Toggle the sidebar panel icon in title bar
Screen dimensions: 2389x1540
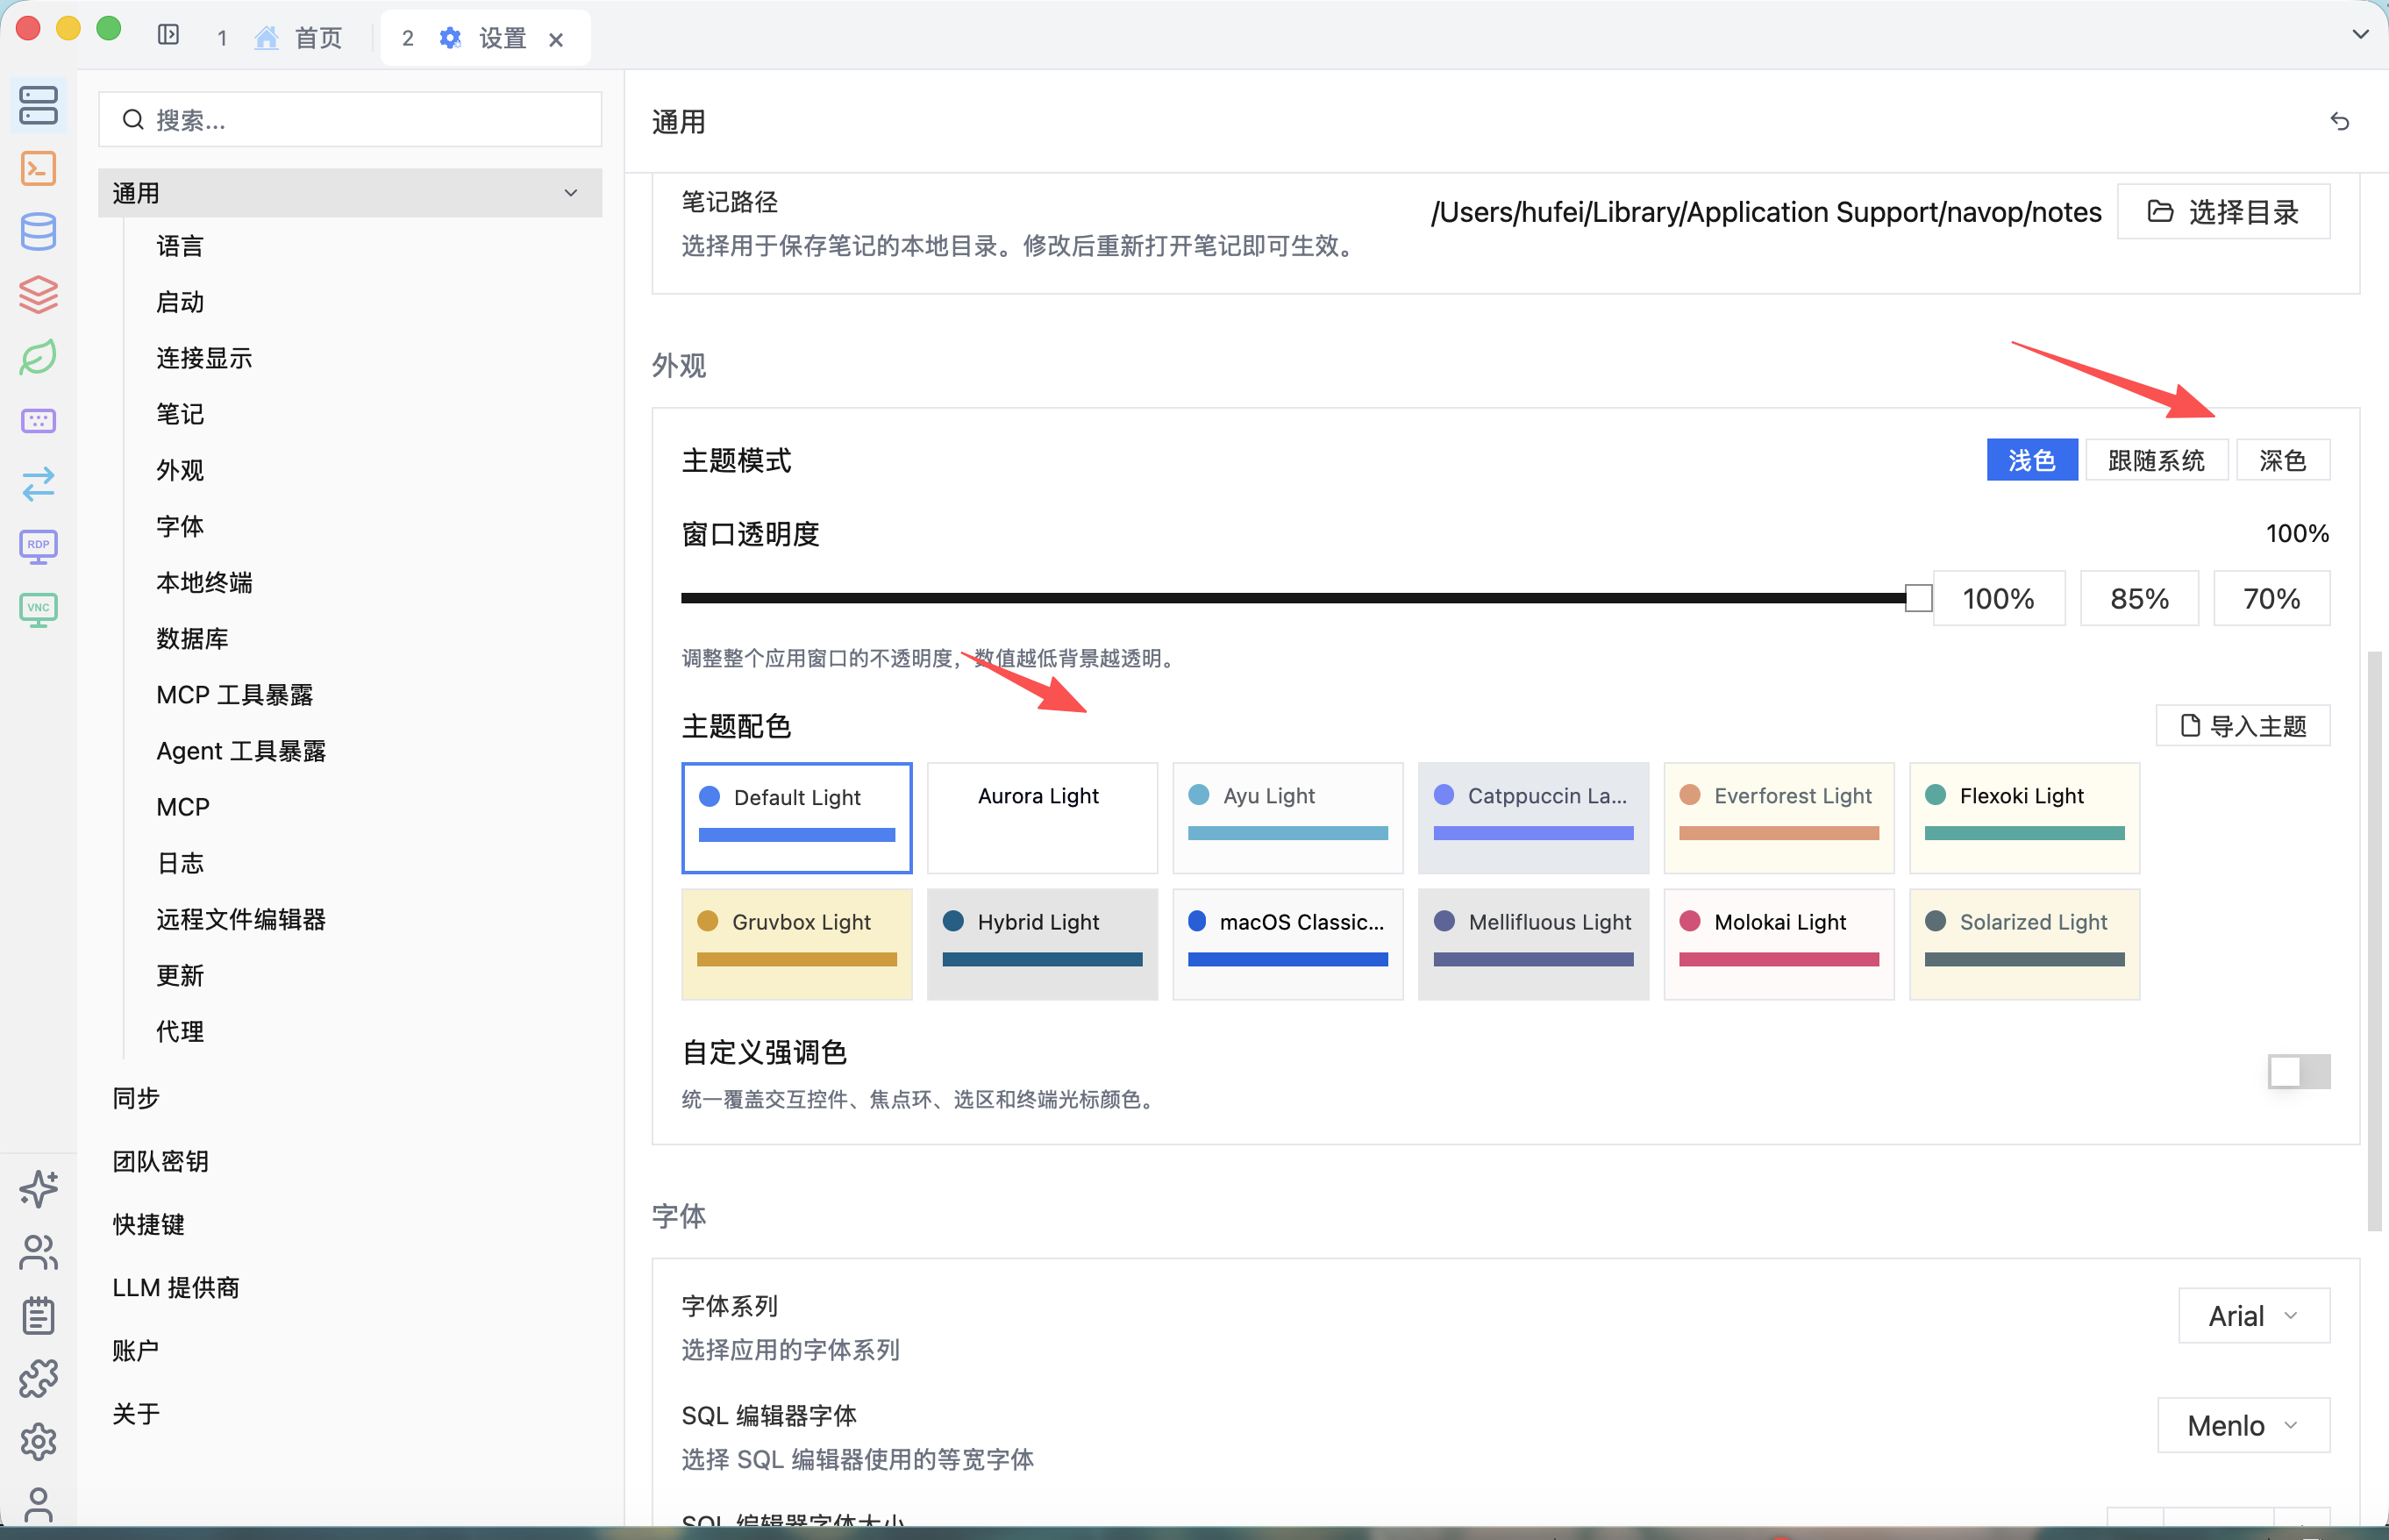(168, 35)
